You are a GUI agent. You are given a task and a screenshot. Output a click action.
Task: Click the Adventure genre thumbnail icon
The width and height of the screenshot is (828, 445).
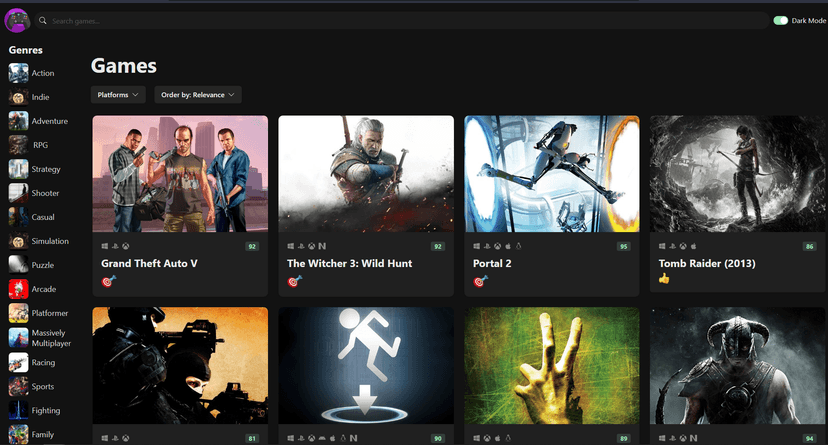18,121
